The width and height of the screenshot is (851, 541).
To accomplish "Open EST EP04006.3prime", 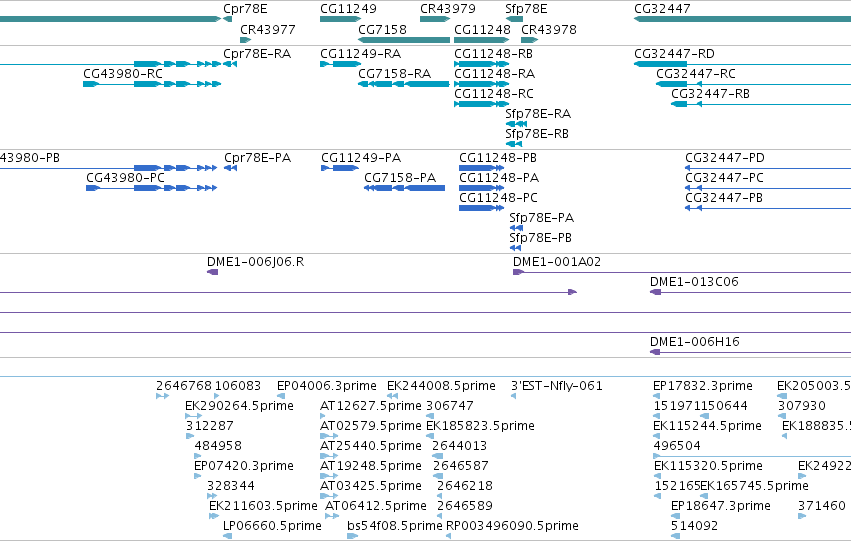I will tap(327, 386).
